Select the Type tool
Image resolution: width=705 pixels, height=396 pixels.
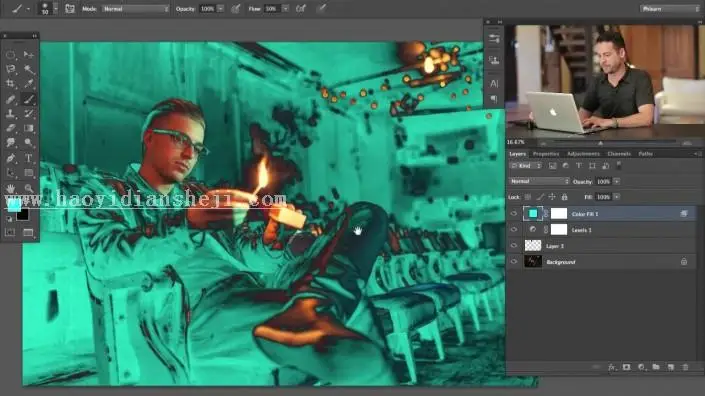coord(28,158)
